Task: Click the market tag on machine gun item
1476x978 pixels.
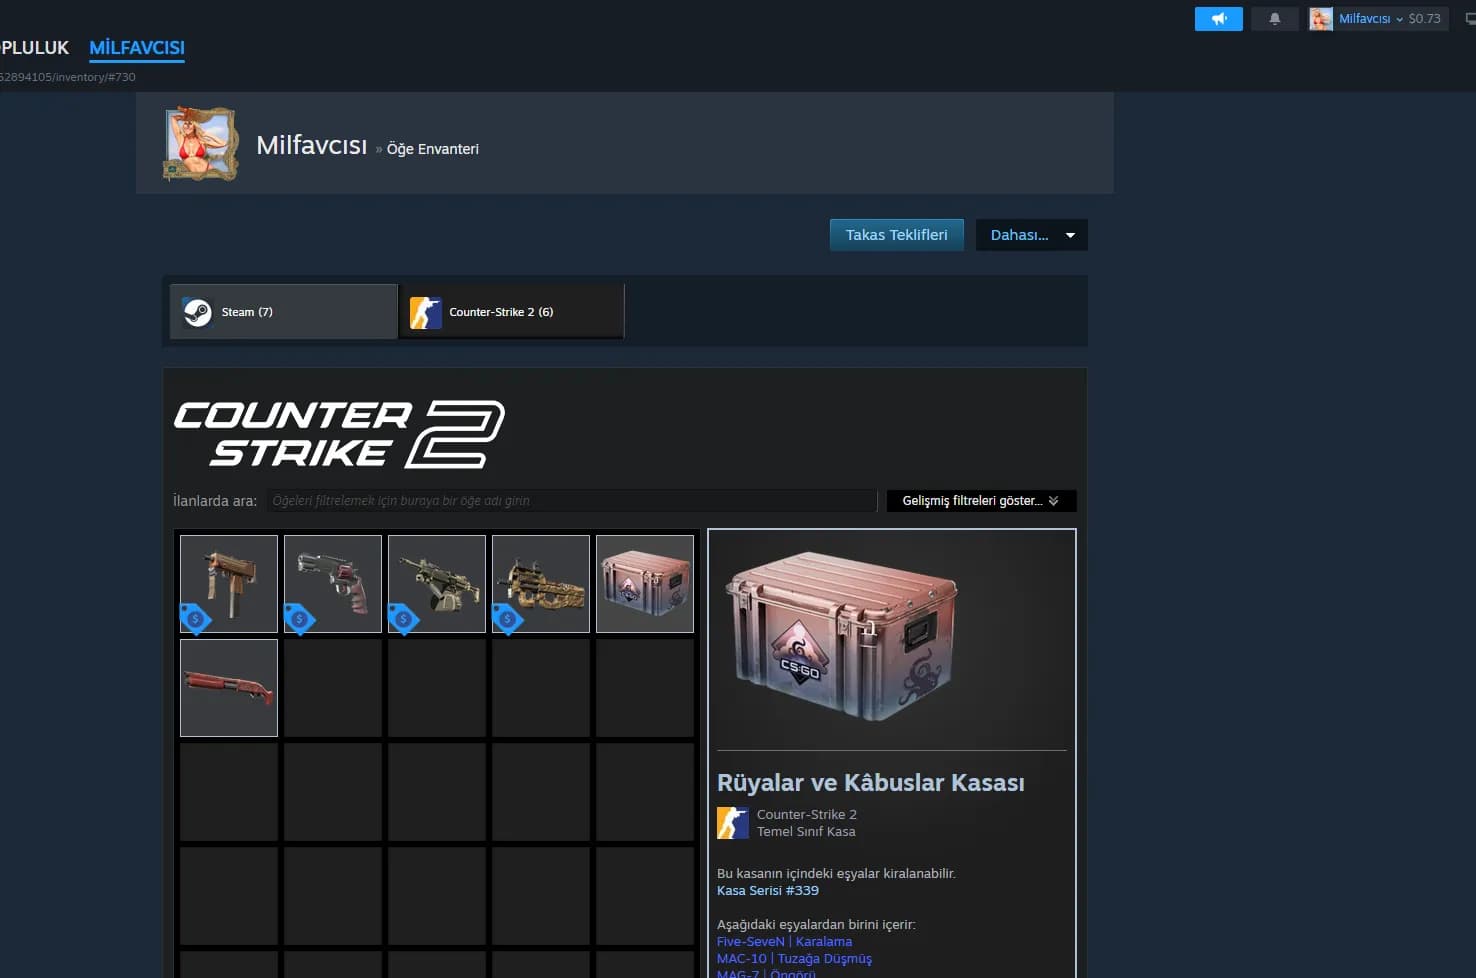Action: point(404,619)
